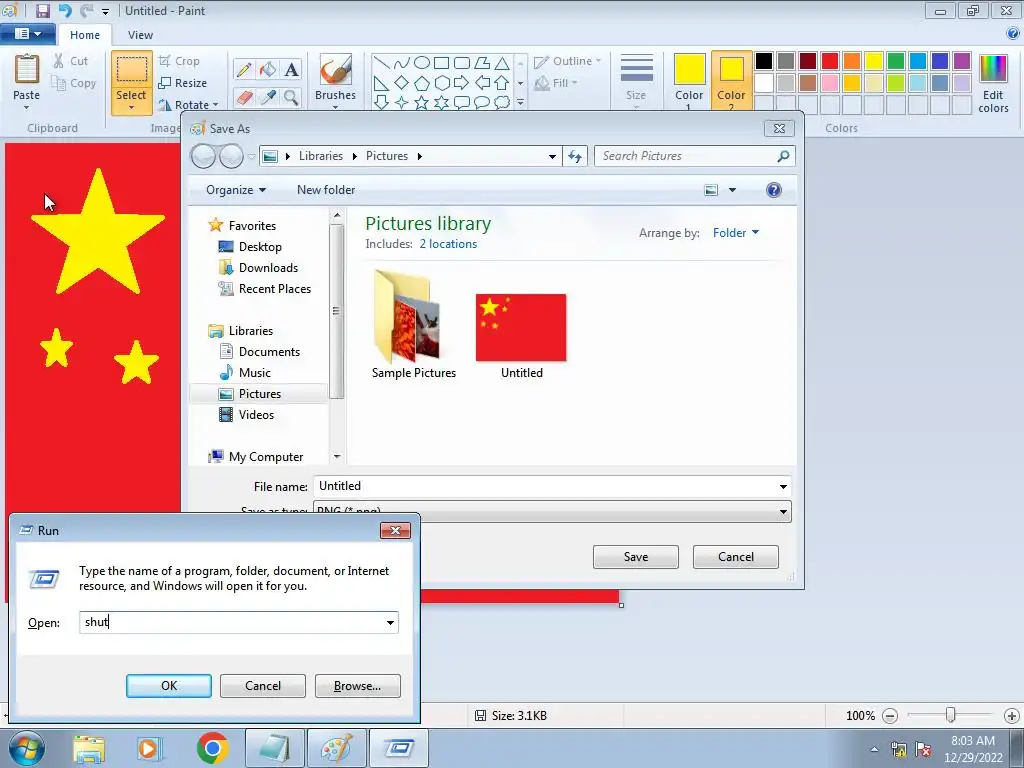Click Cancel in the Save As dialog

(x=735, y=557)
